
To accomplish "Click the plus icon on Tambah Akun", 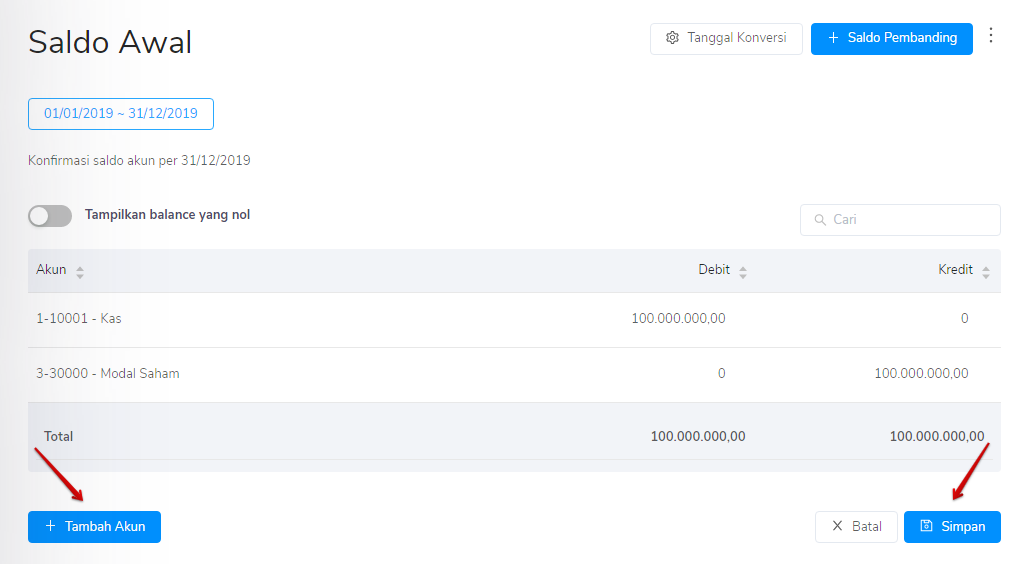I will [x=50, y=527].
